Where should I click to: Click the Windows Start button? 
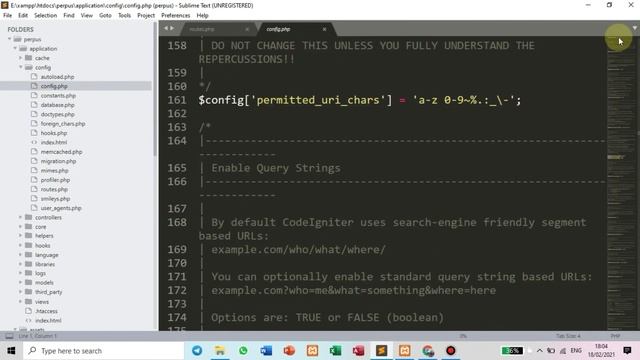(11, 351)
